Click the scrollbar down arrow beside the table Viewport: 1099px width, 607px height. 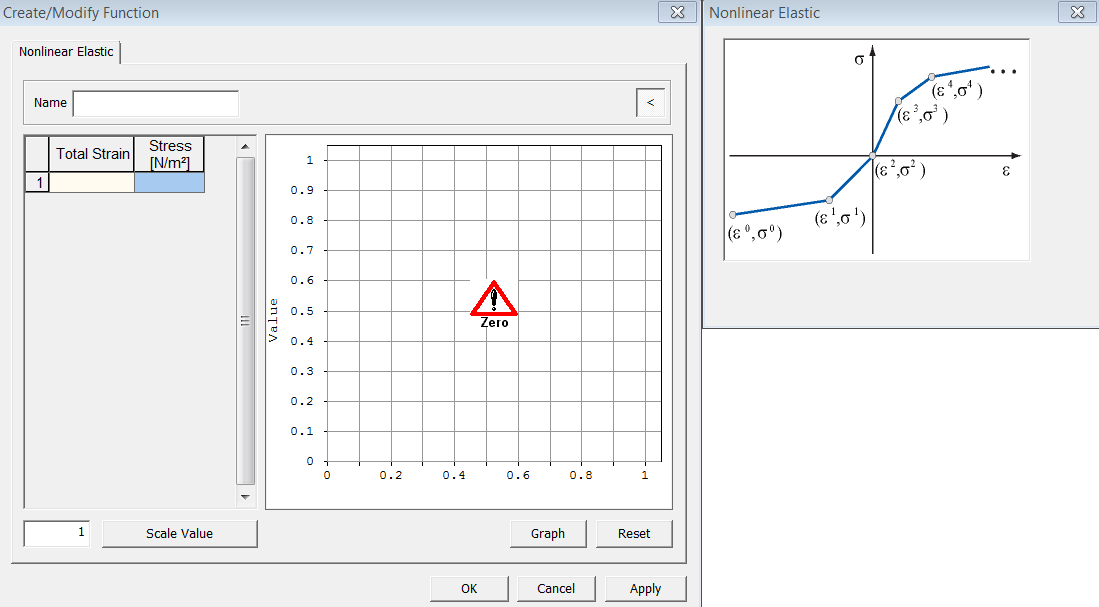pyautogui.click(x=243, y=497)
